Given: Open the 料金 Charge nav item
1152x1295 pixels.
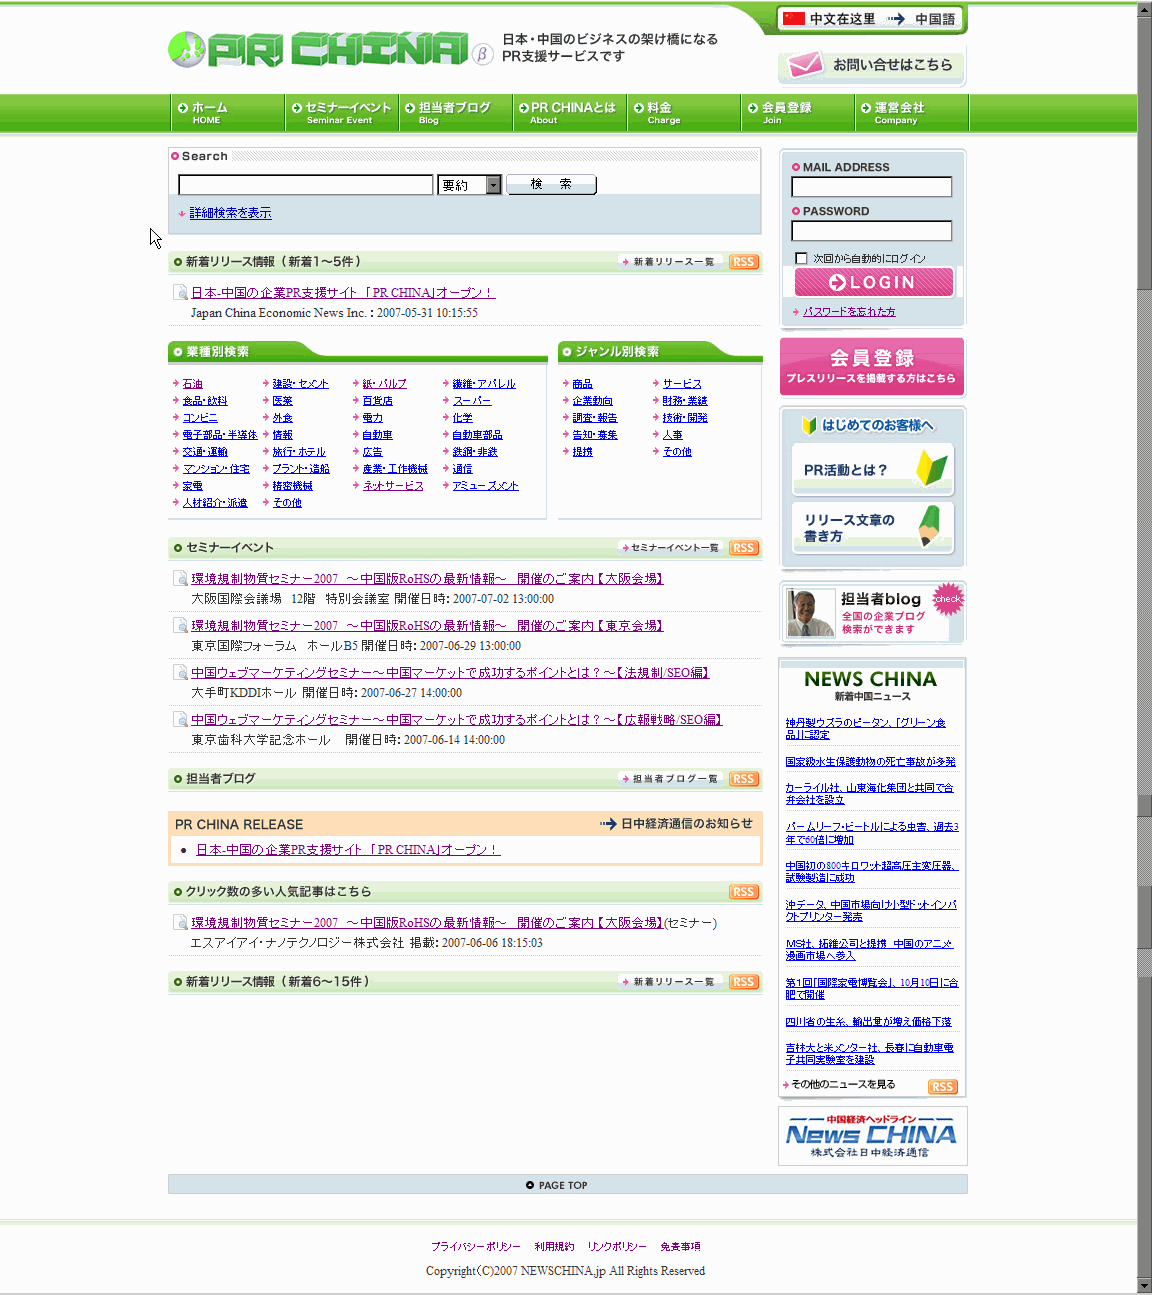Looking at the screenshot, I should (x=684, y=113).
